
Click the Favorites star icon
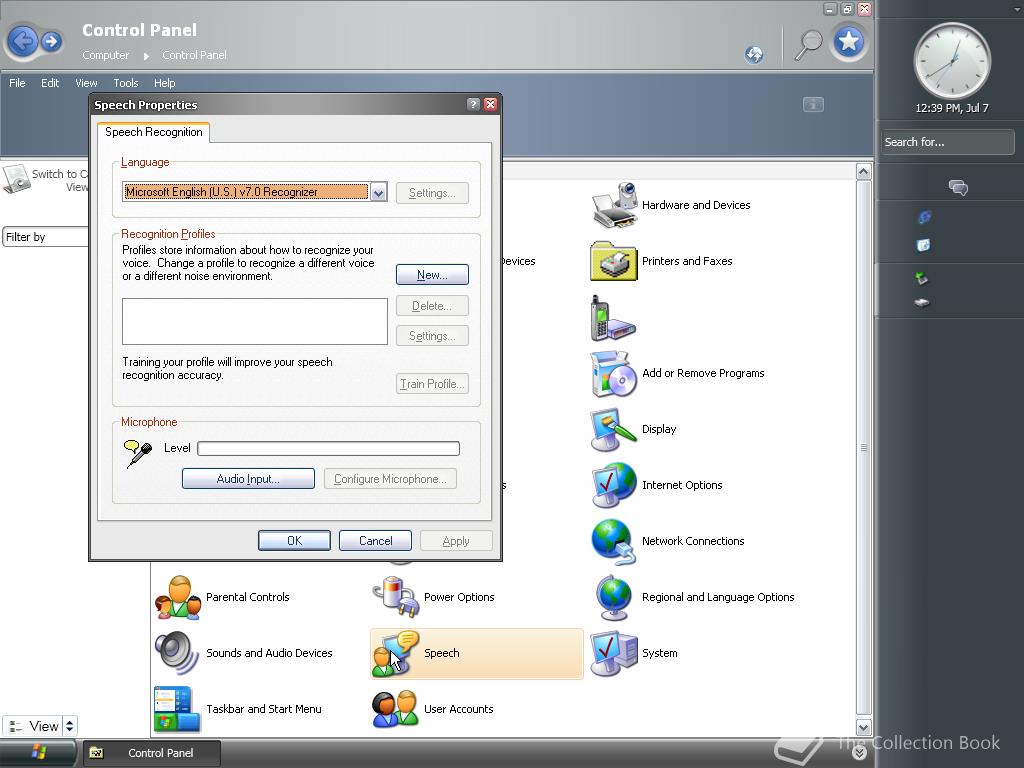[x=848, y=42]
